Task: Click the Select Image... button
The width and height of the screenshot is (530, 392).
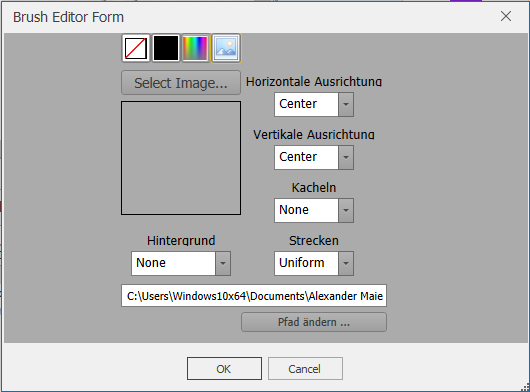Action: [181, 83]
